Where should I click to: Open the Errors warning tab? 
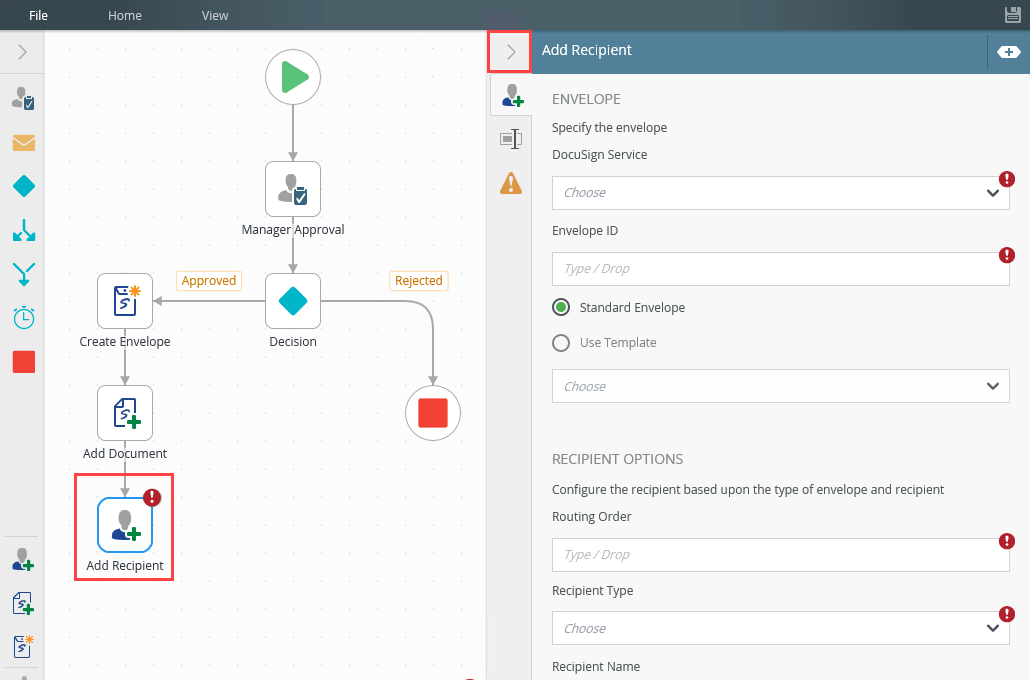click(511, 183)
